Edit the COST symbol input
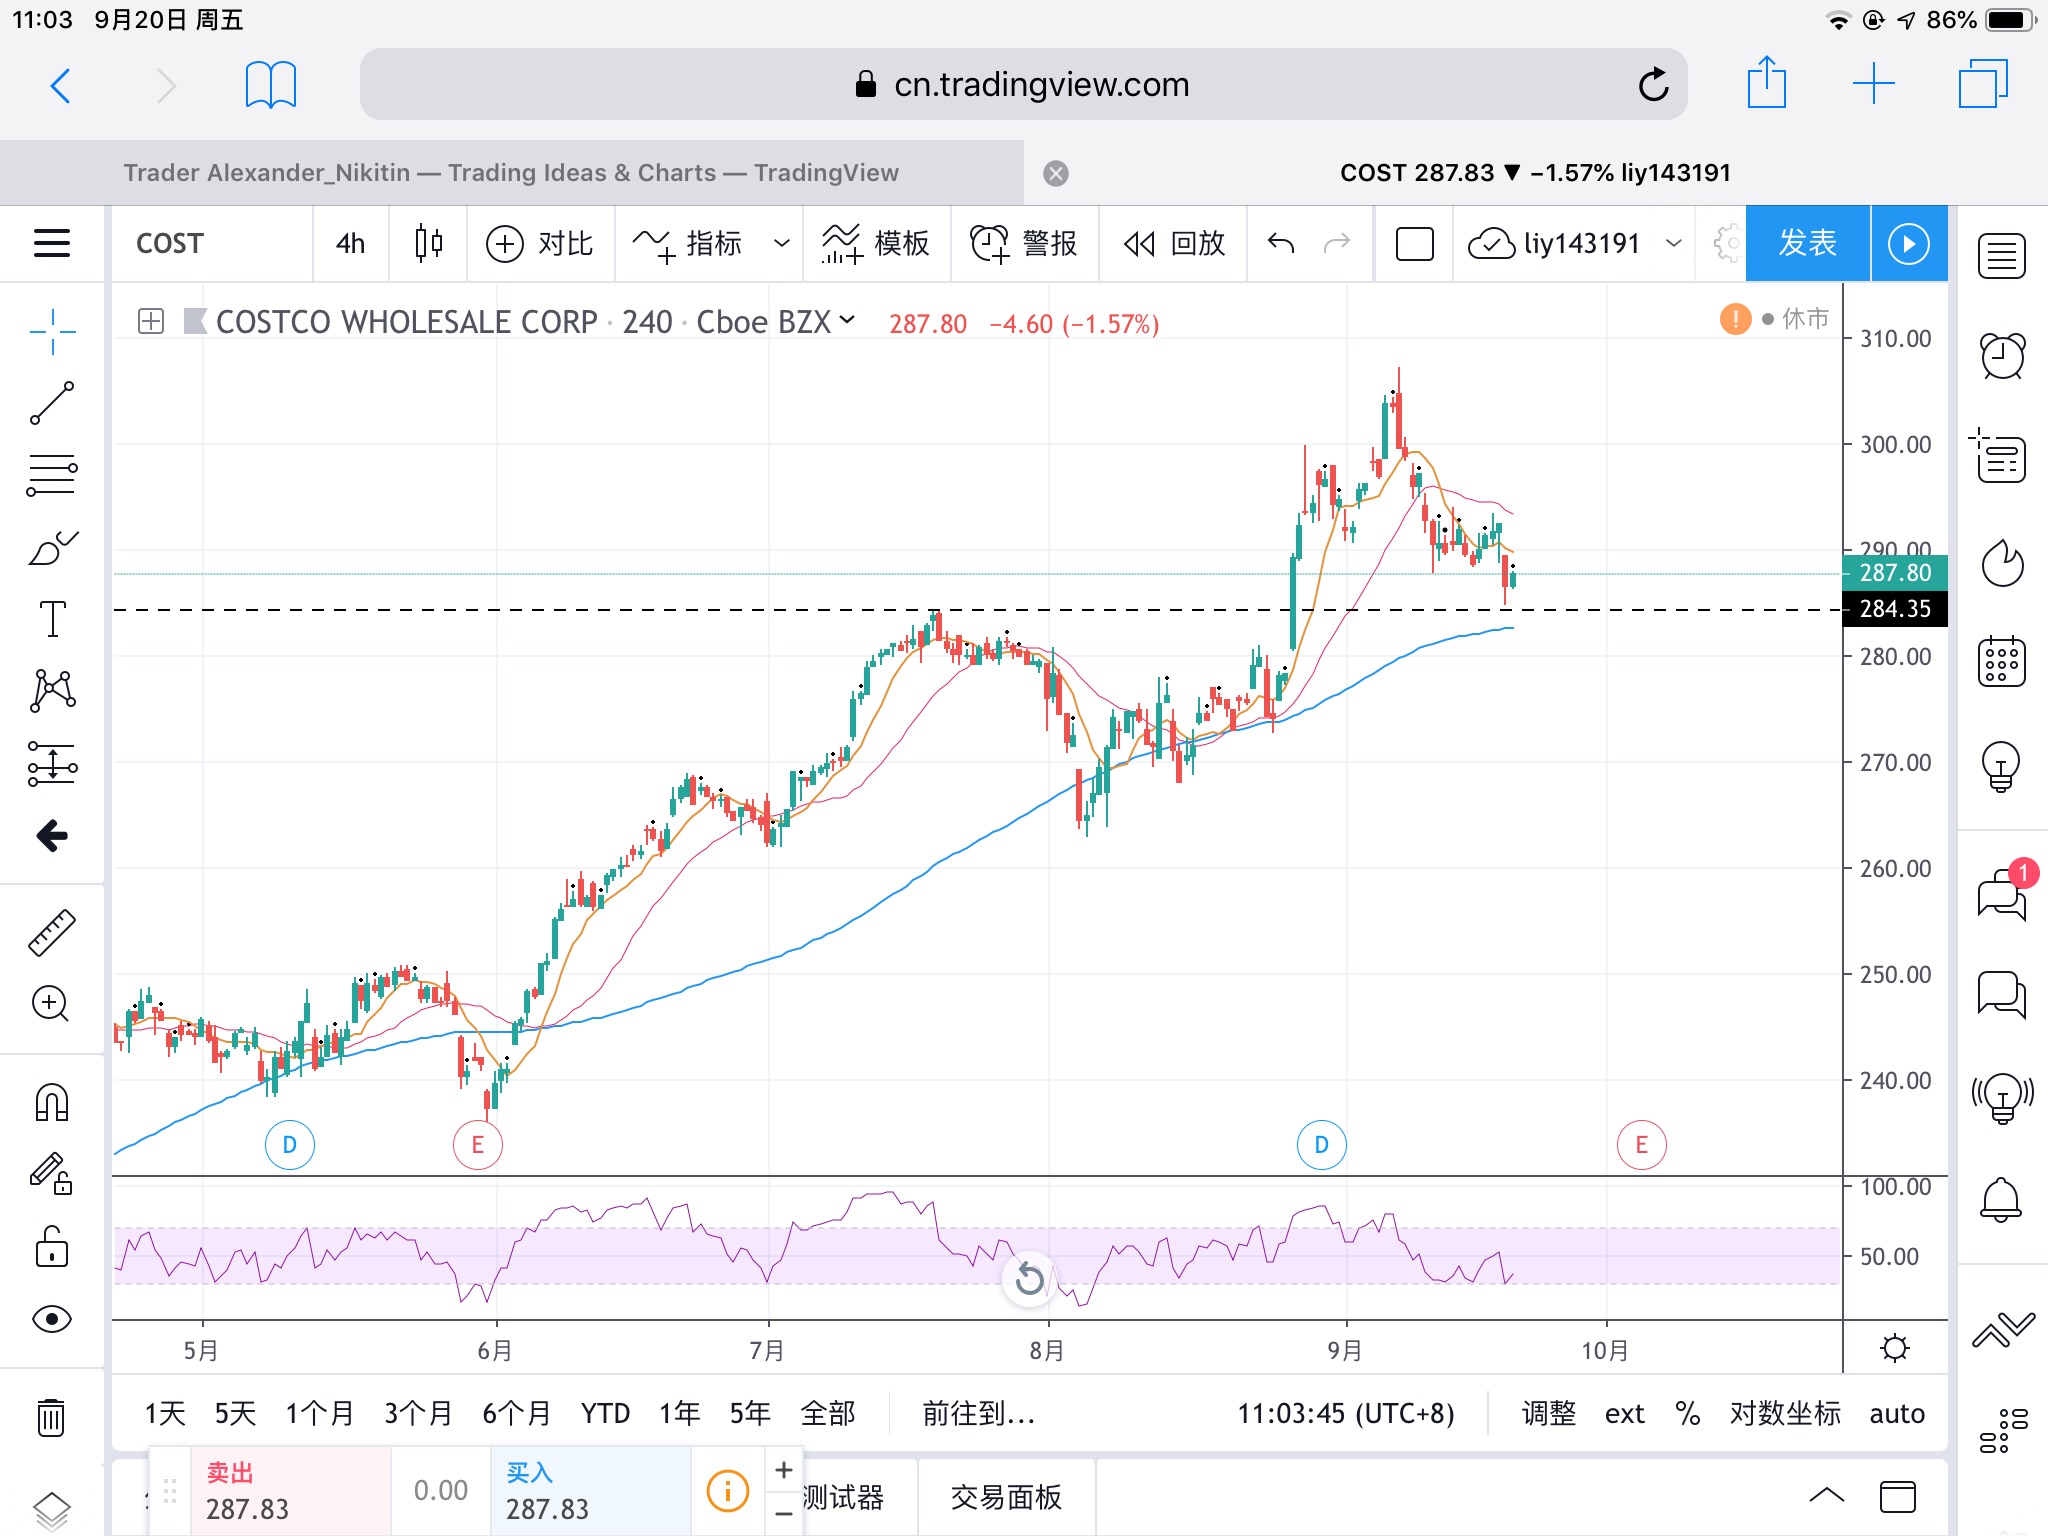 click(x=212, y=243)
